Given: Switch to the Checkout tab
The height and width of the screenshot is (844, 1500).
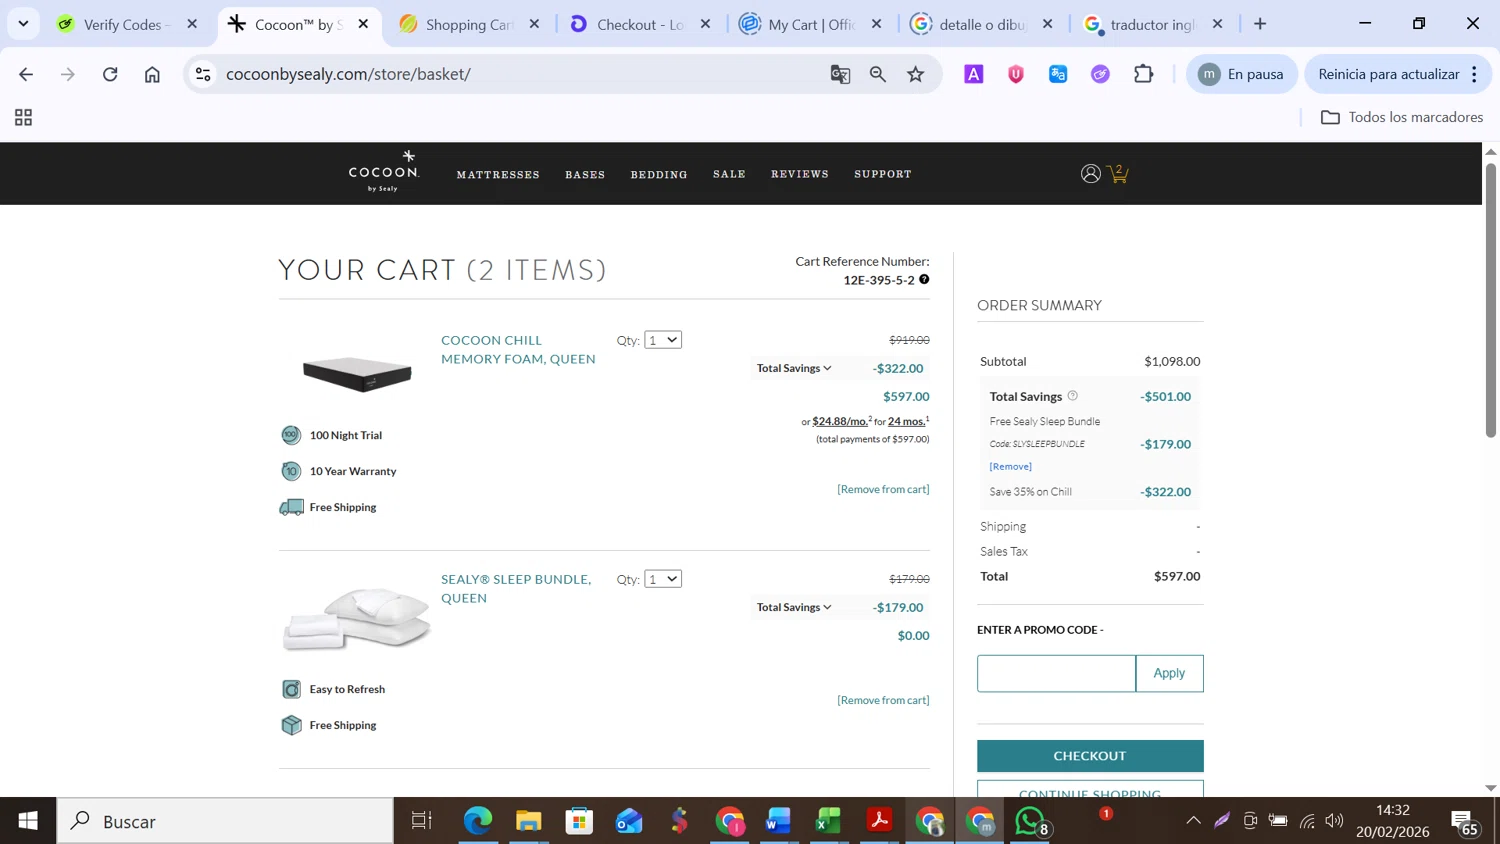Looking at the screenshot, I should [x=640, y=24].
